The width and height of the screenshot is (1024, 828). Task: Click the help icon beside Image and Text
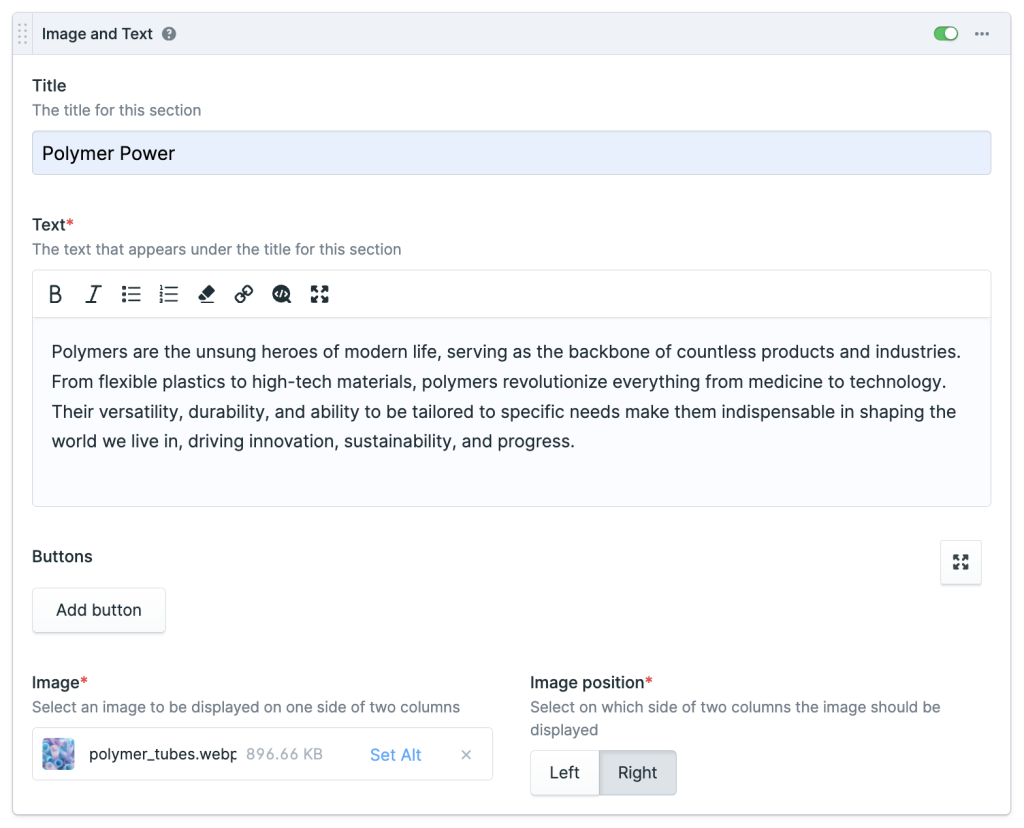[170, 34]
